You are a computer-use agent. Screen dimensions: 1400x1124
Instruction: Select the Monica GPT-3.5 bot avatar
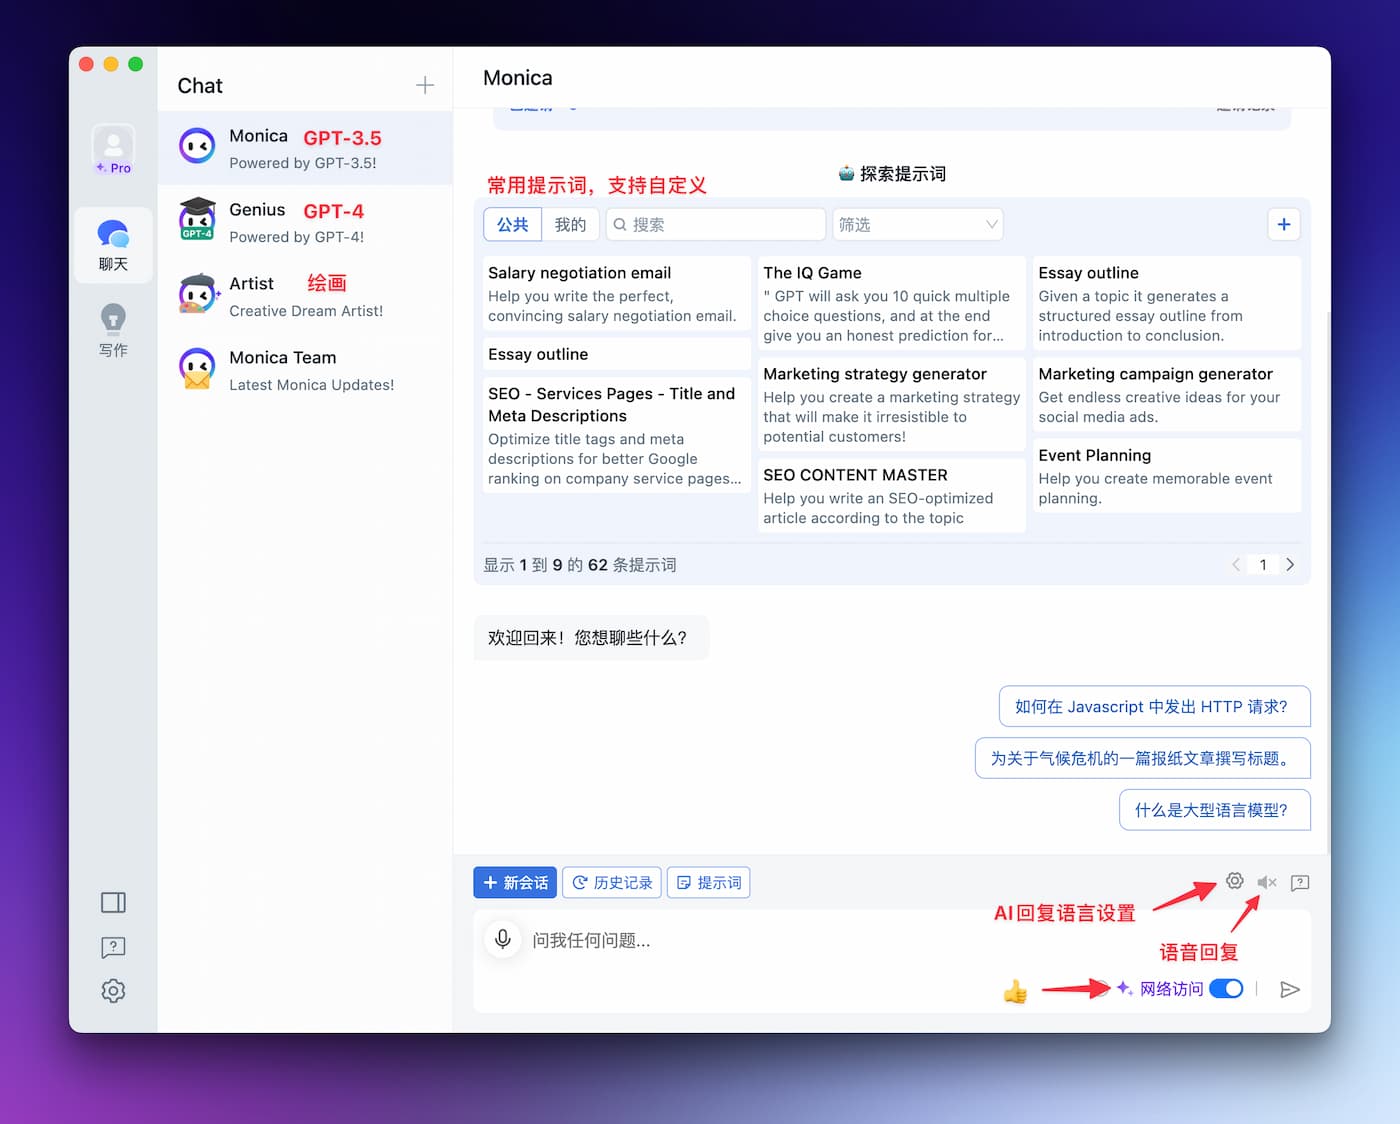click(197, 146)
